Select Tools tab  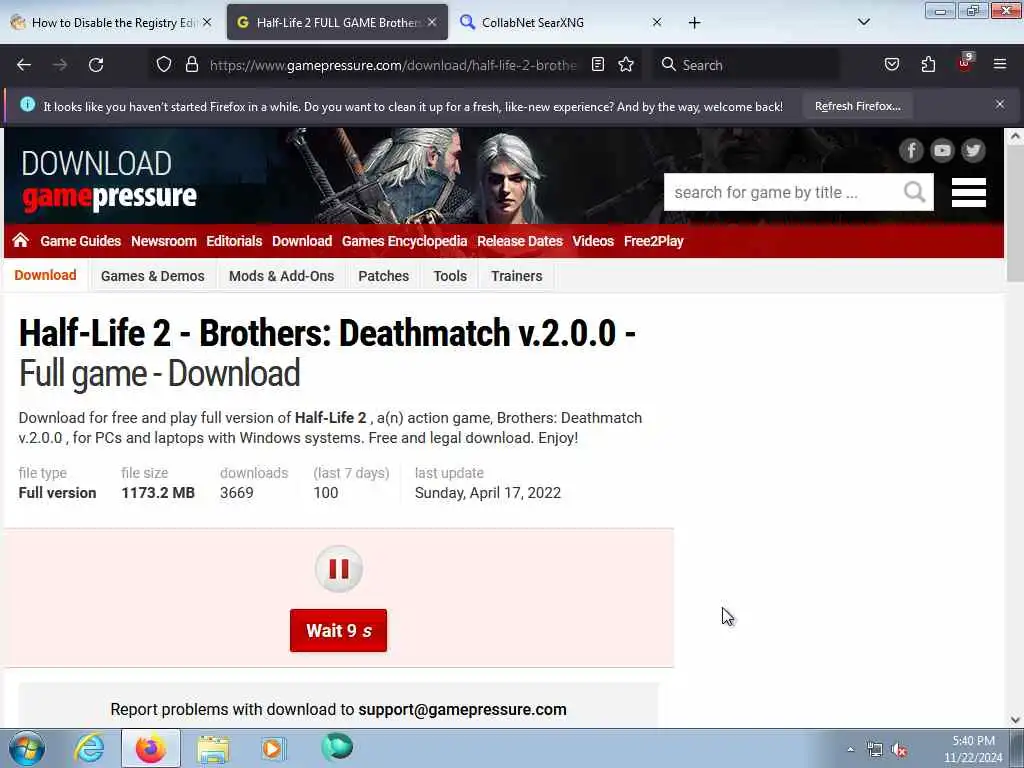pos(450,276)
